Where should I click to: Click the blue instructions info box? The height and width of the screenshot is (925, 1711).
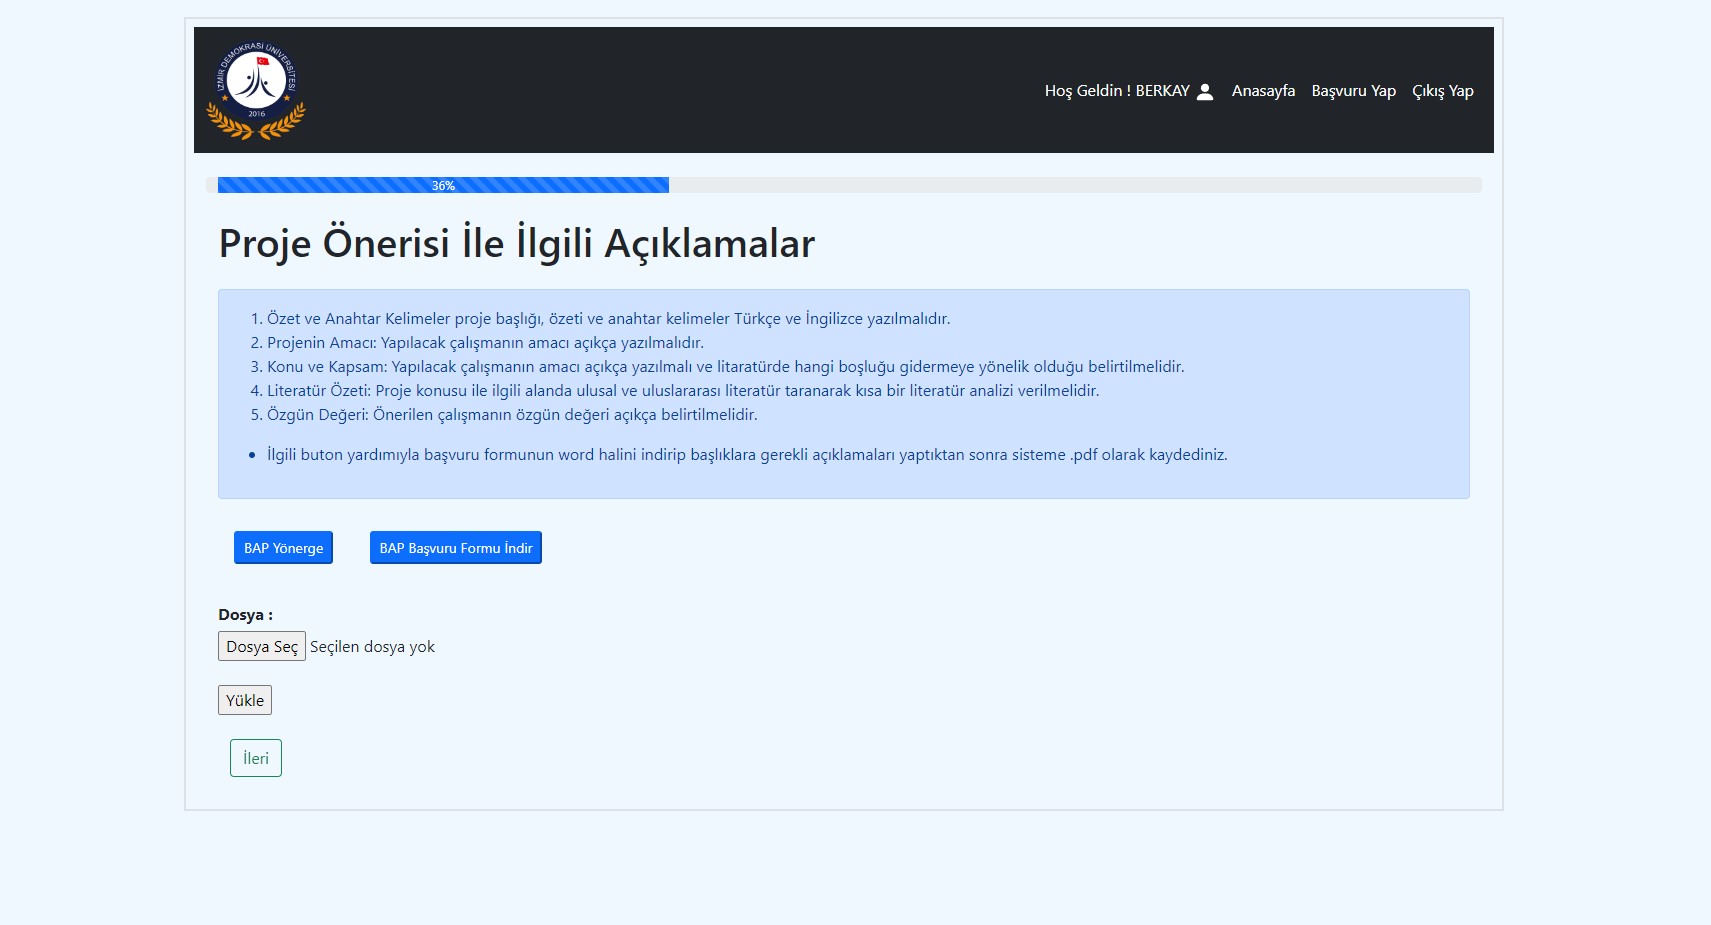click(843, 394)
